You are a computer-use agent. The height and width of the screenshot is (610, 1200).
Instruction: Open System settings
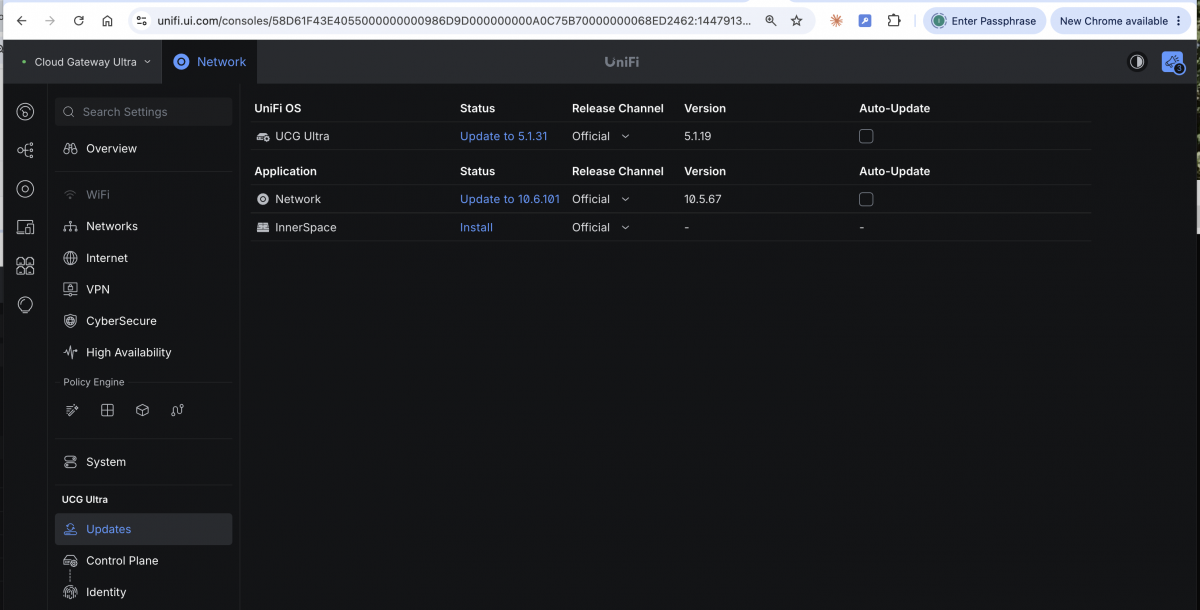point(143,462)
